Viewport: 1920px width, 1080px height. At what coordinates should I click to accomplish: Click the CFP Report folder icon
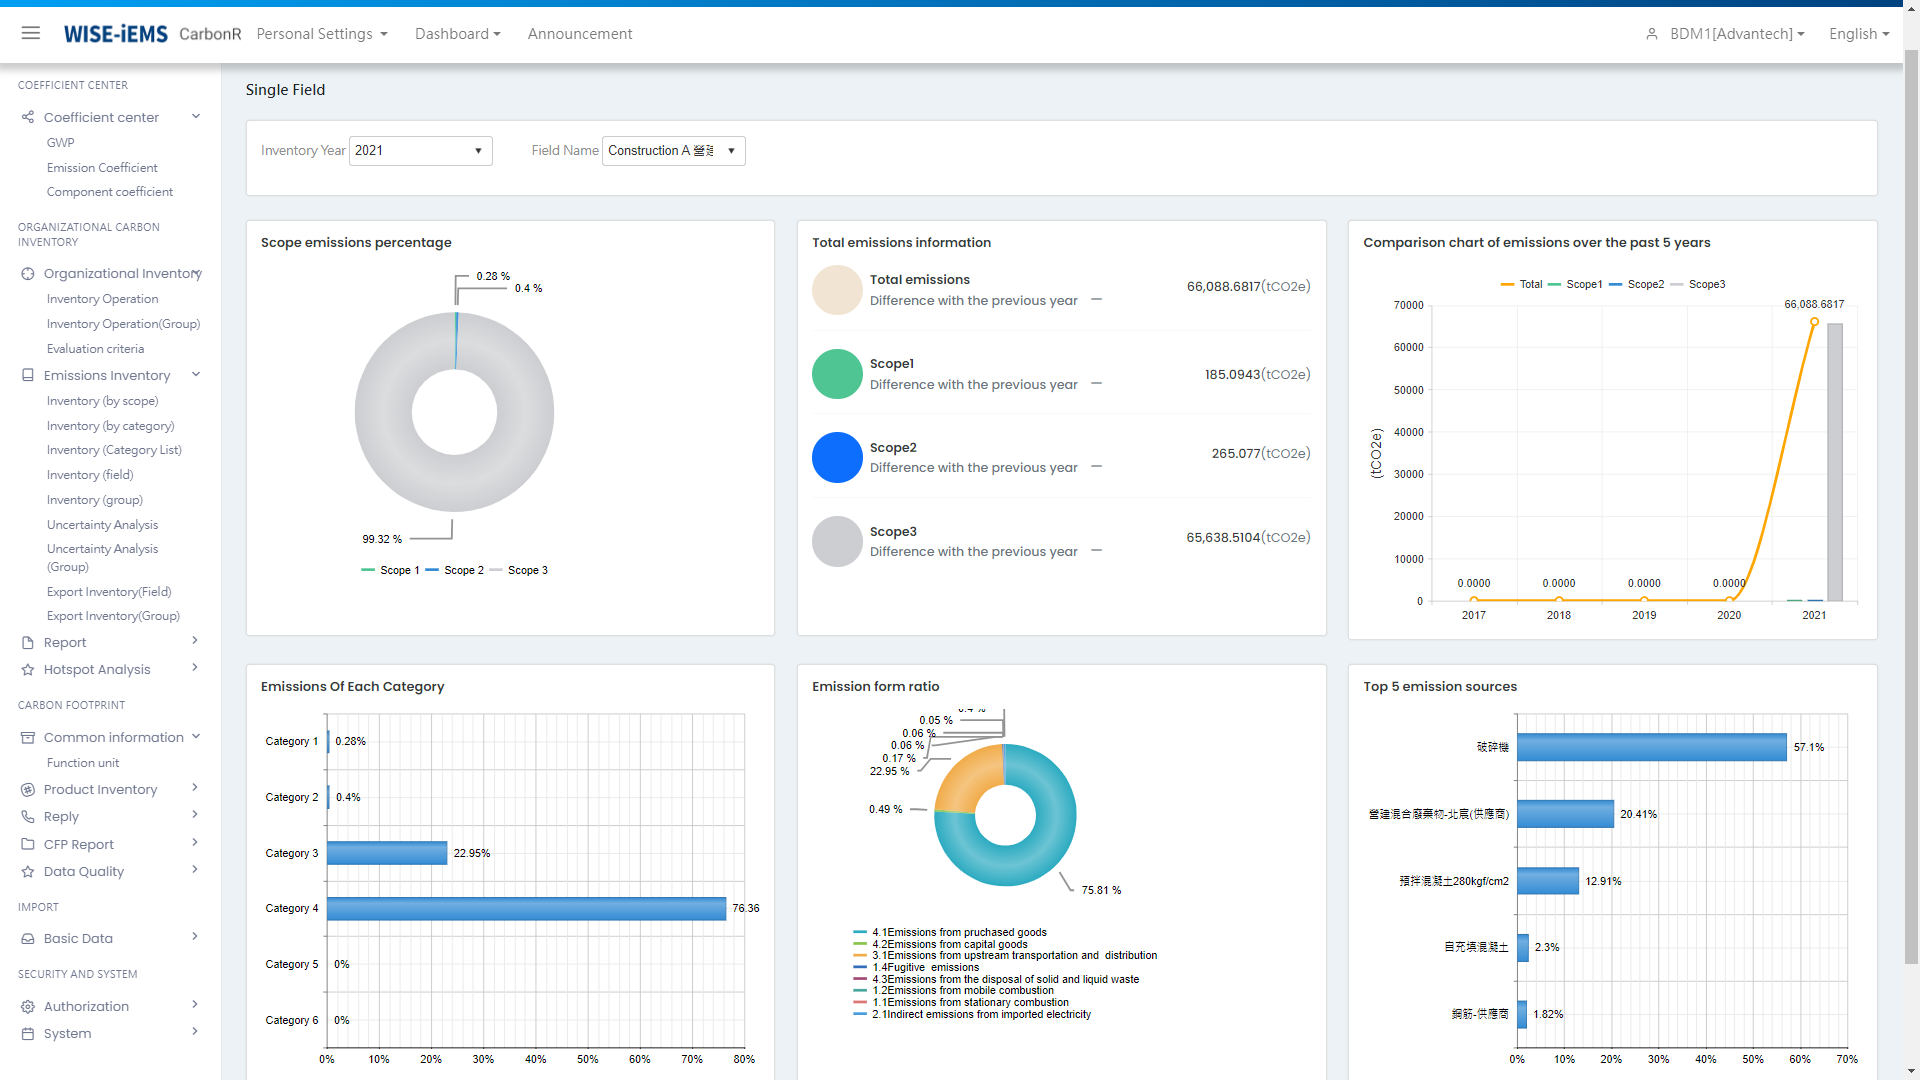click(x=28, y=844)
